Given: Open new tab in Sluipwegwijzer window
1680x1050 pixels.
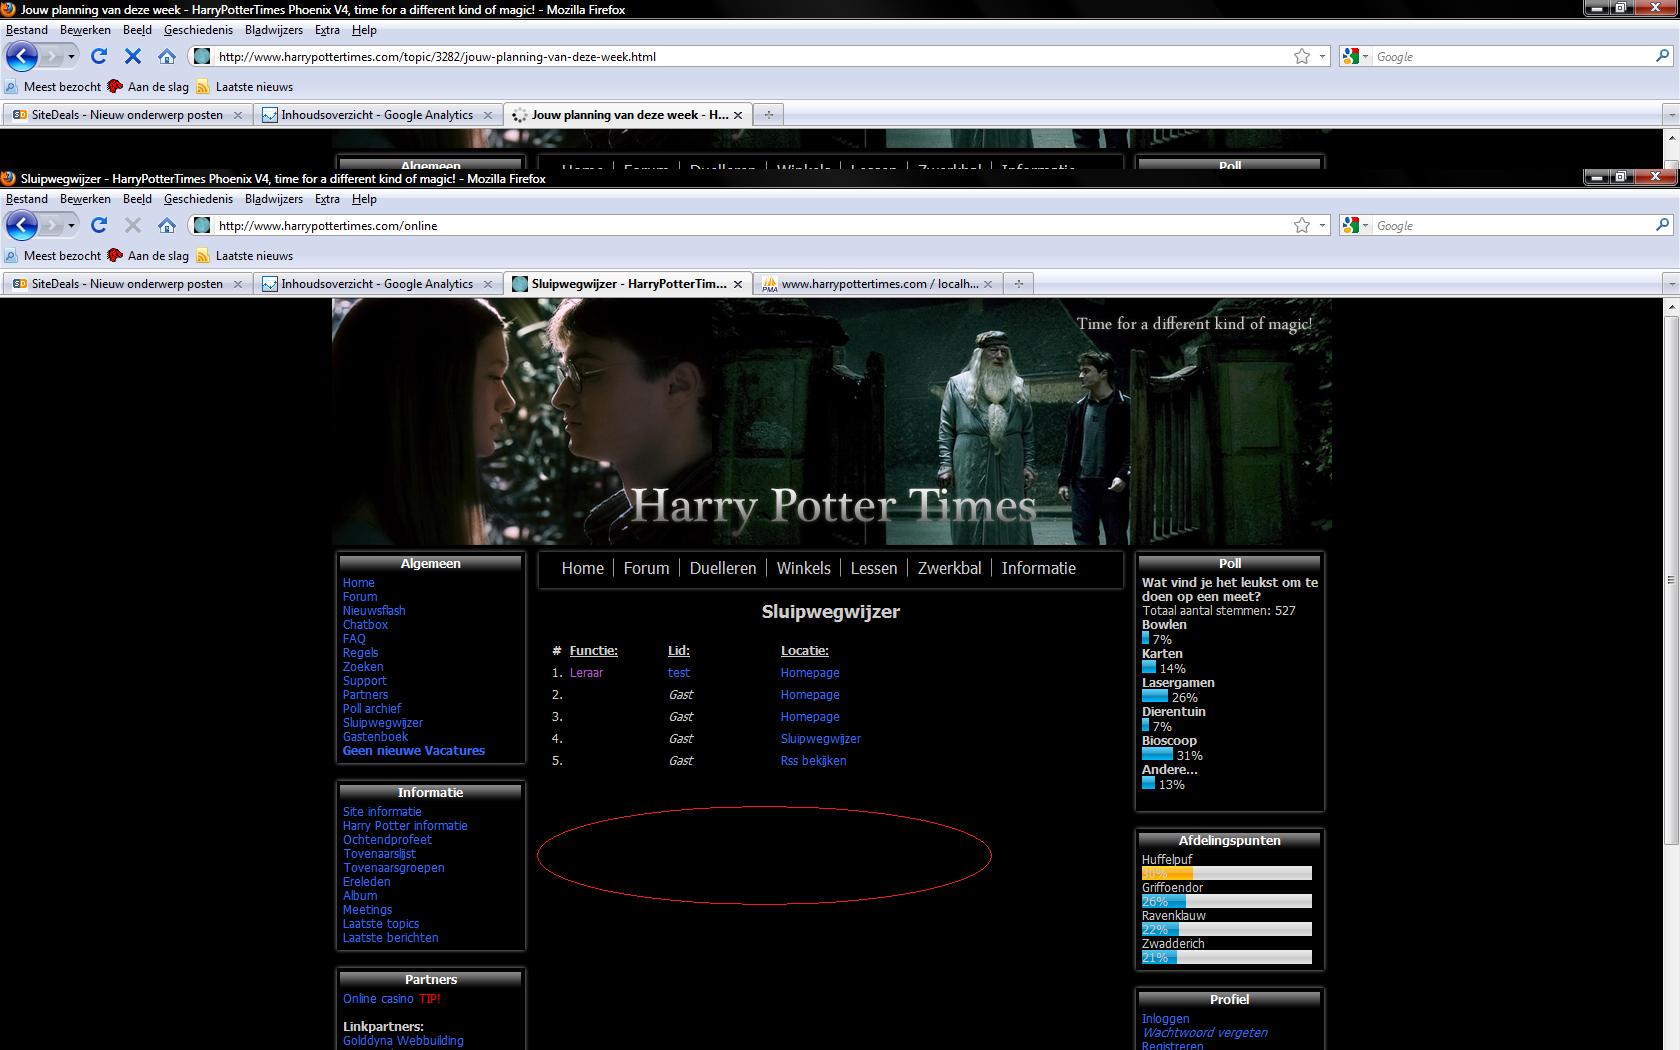Looking at the screenshot, I should pos(1018,284).
